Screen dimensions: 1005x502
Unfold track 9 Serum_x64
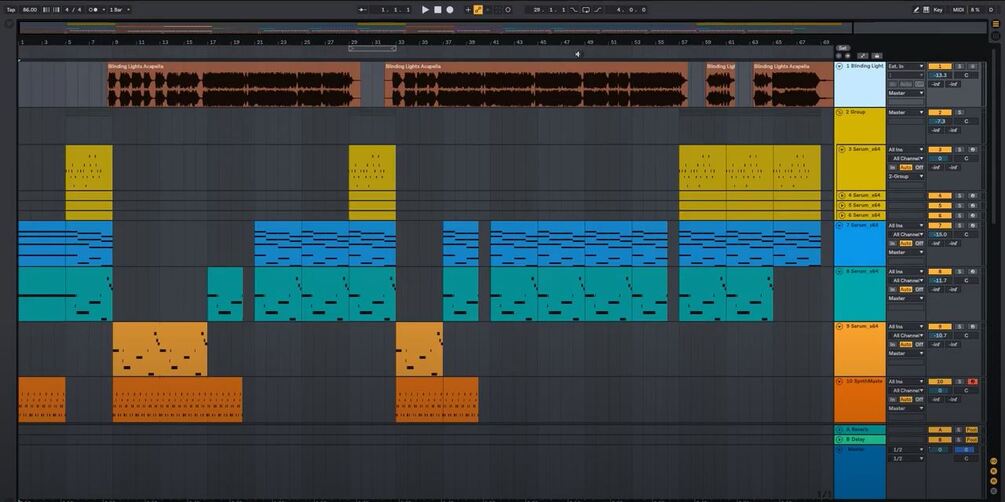pyautogui.click(x=840, y=326)
